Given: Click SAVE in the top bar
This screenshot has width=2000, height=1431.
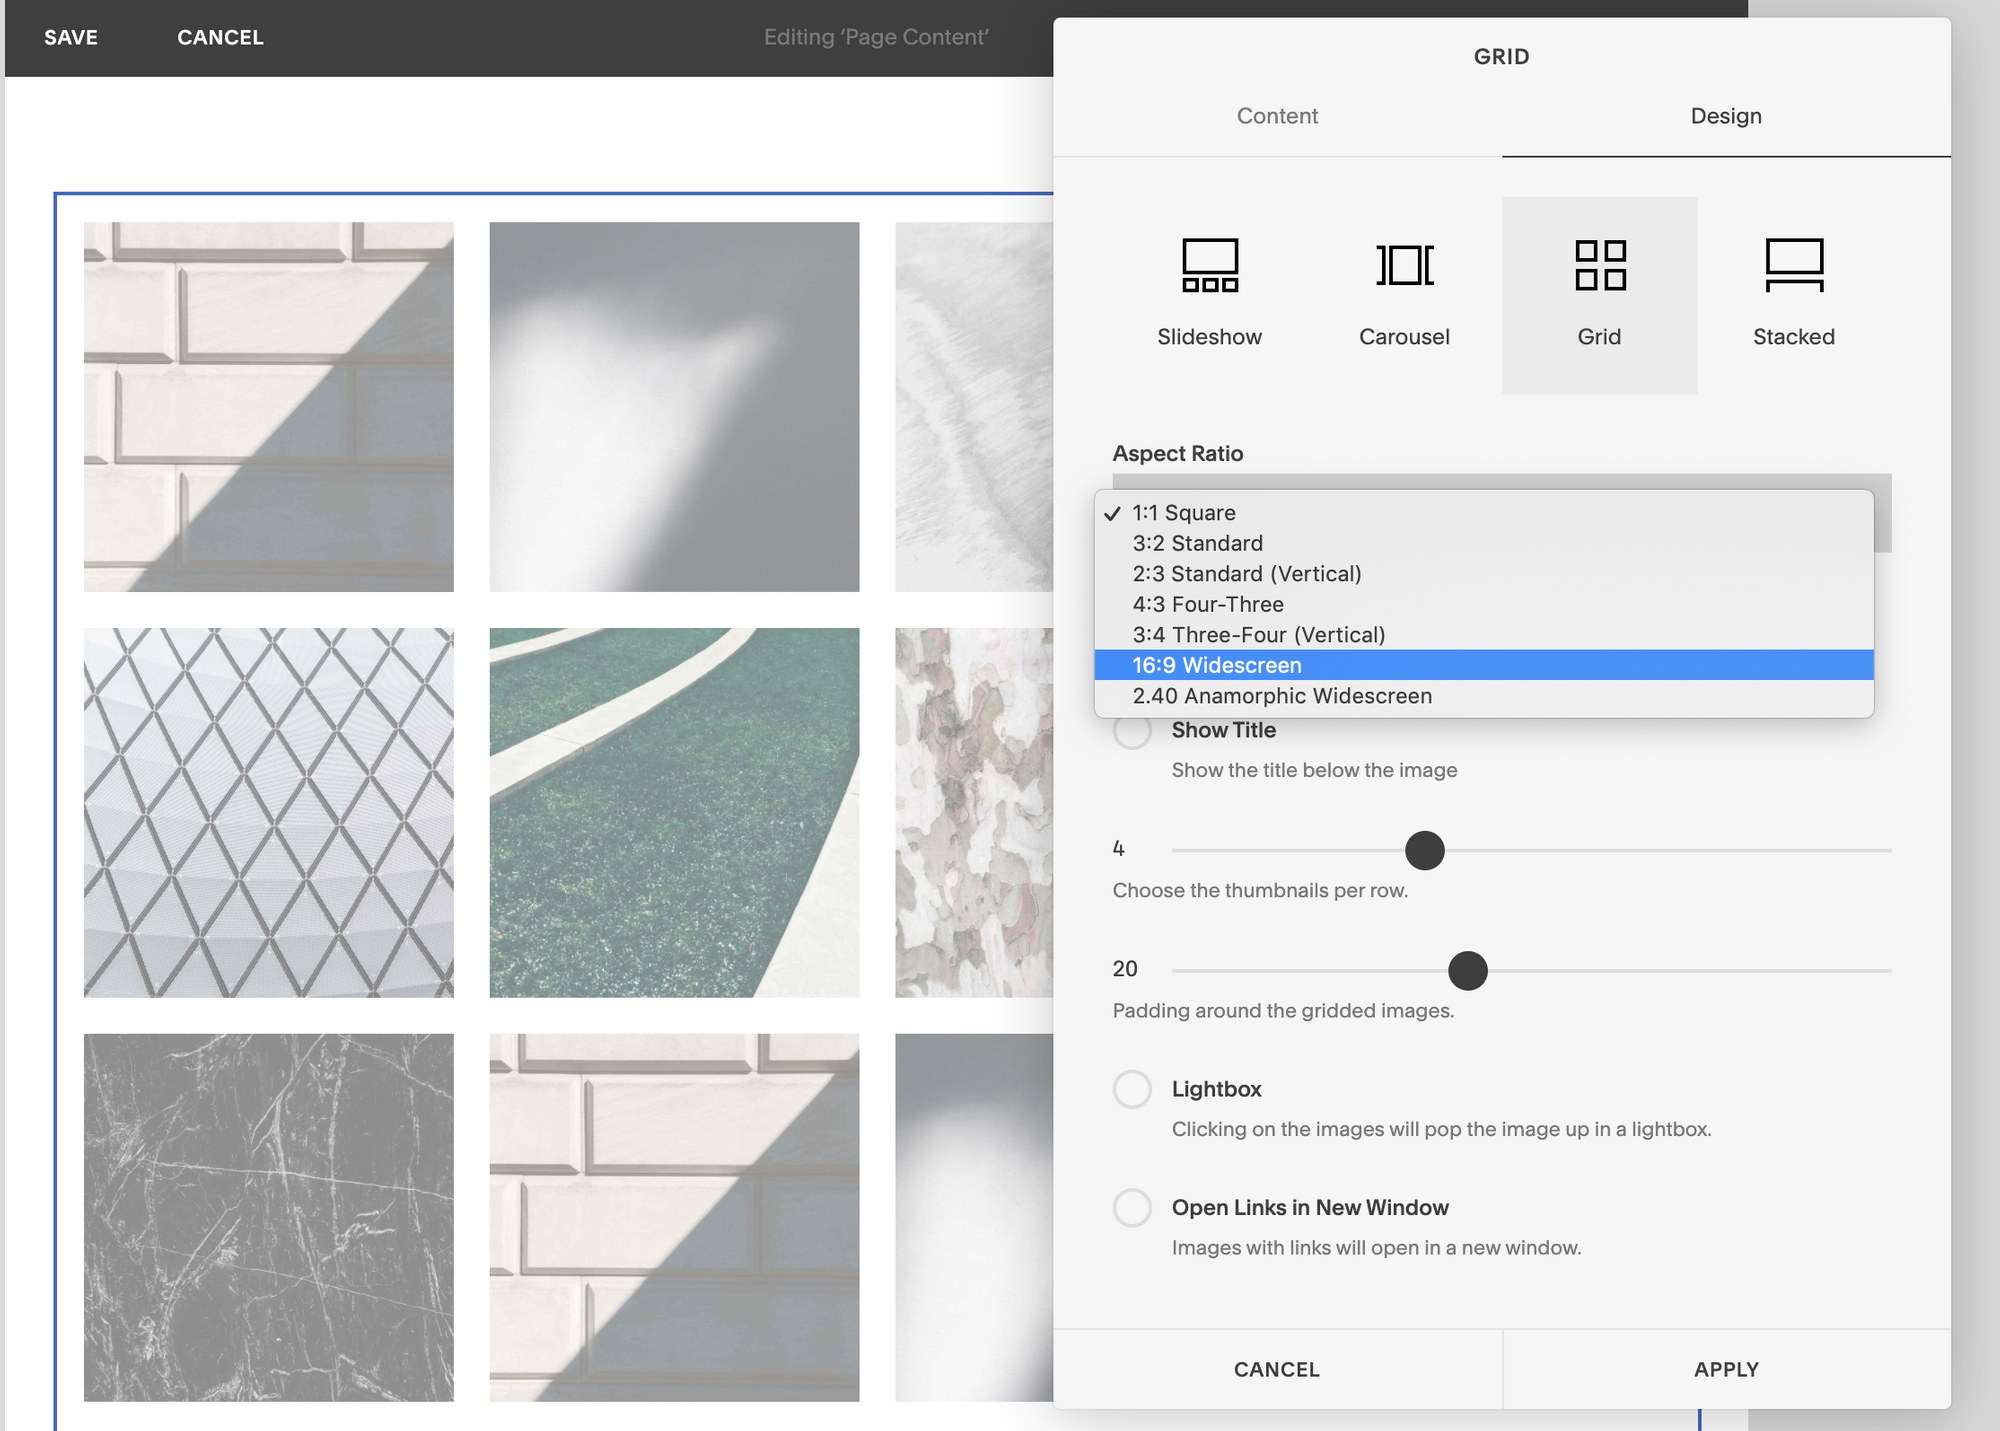Looking at the screenshot, I should click(71, 37).
